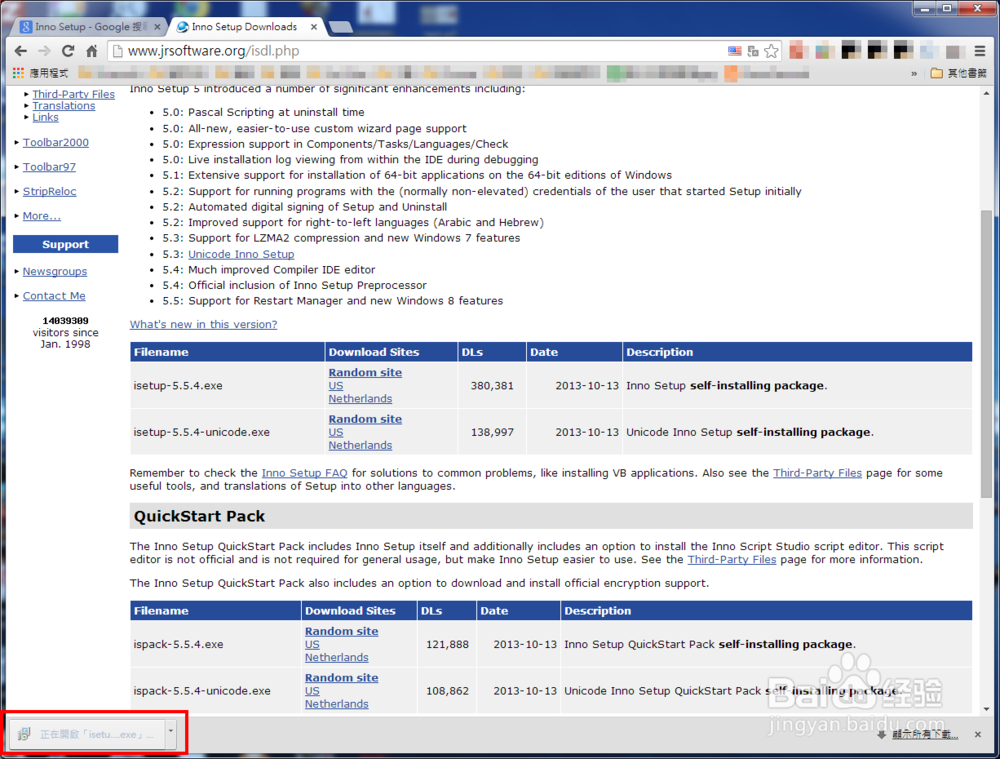Open the browser home page

pyautogui.click(x=91, y=51)
